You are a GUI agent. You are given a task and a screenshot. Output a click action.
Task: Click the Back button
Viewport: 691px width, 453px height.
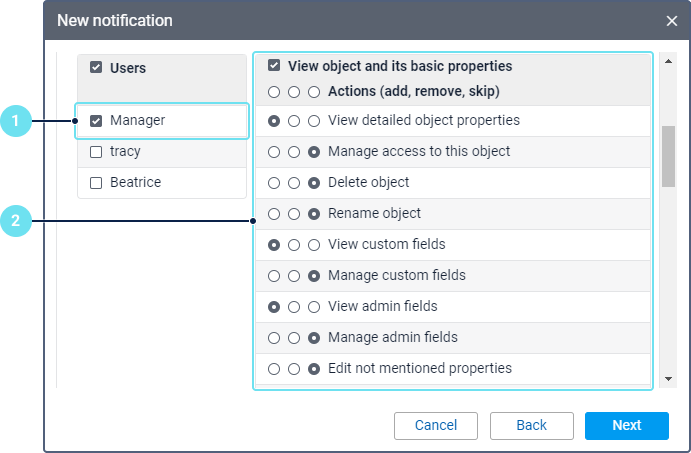pos(531,425)
